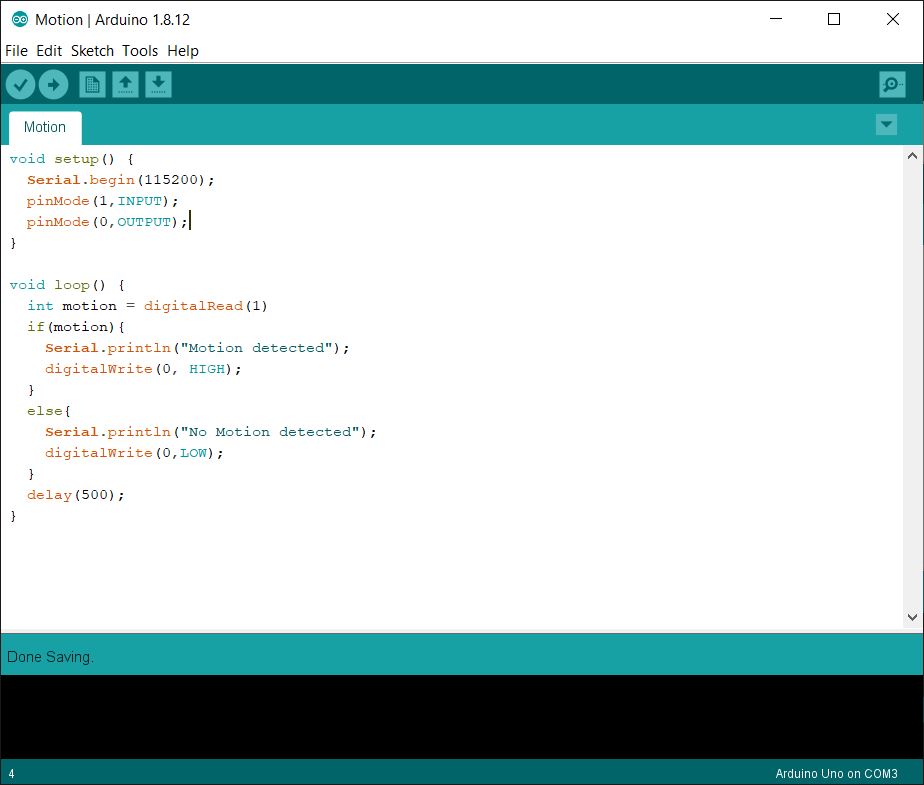Maximize the Arduino window
The height and width of the screenshot is (785, 924).
pos(834,19)
